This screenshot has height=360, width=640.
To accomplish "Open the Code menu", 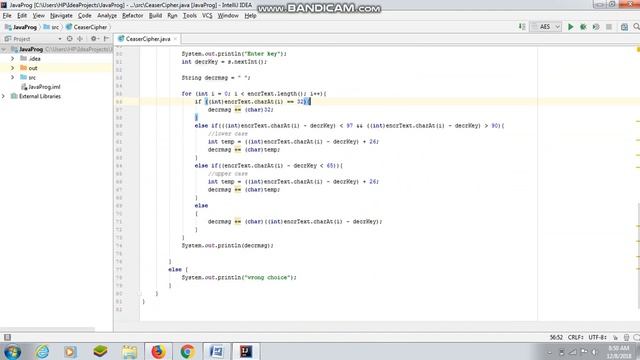I will click(84, 16).
